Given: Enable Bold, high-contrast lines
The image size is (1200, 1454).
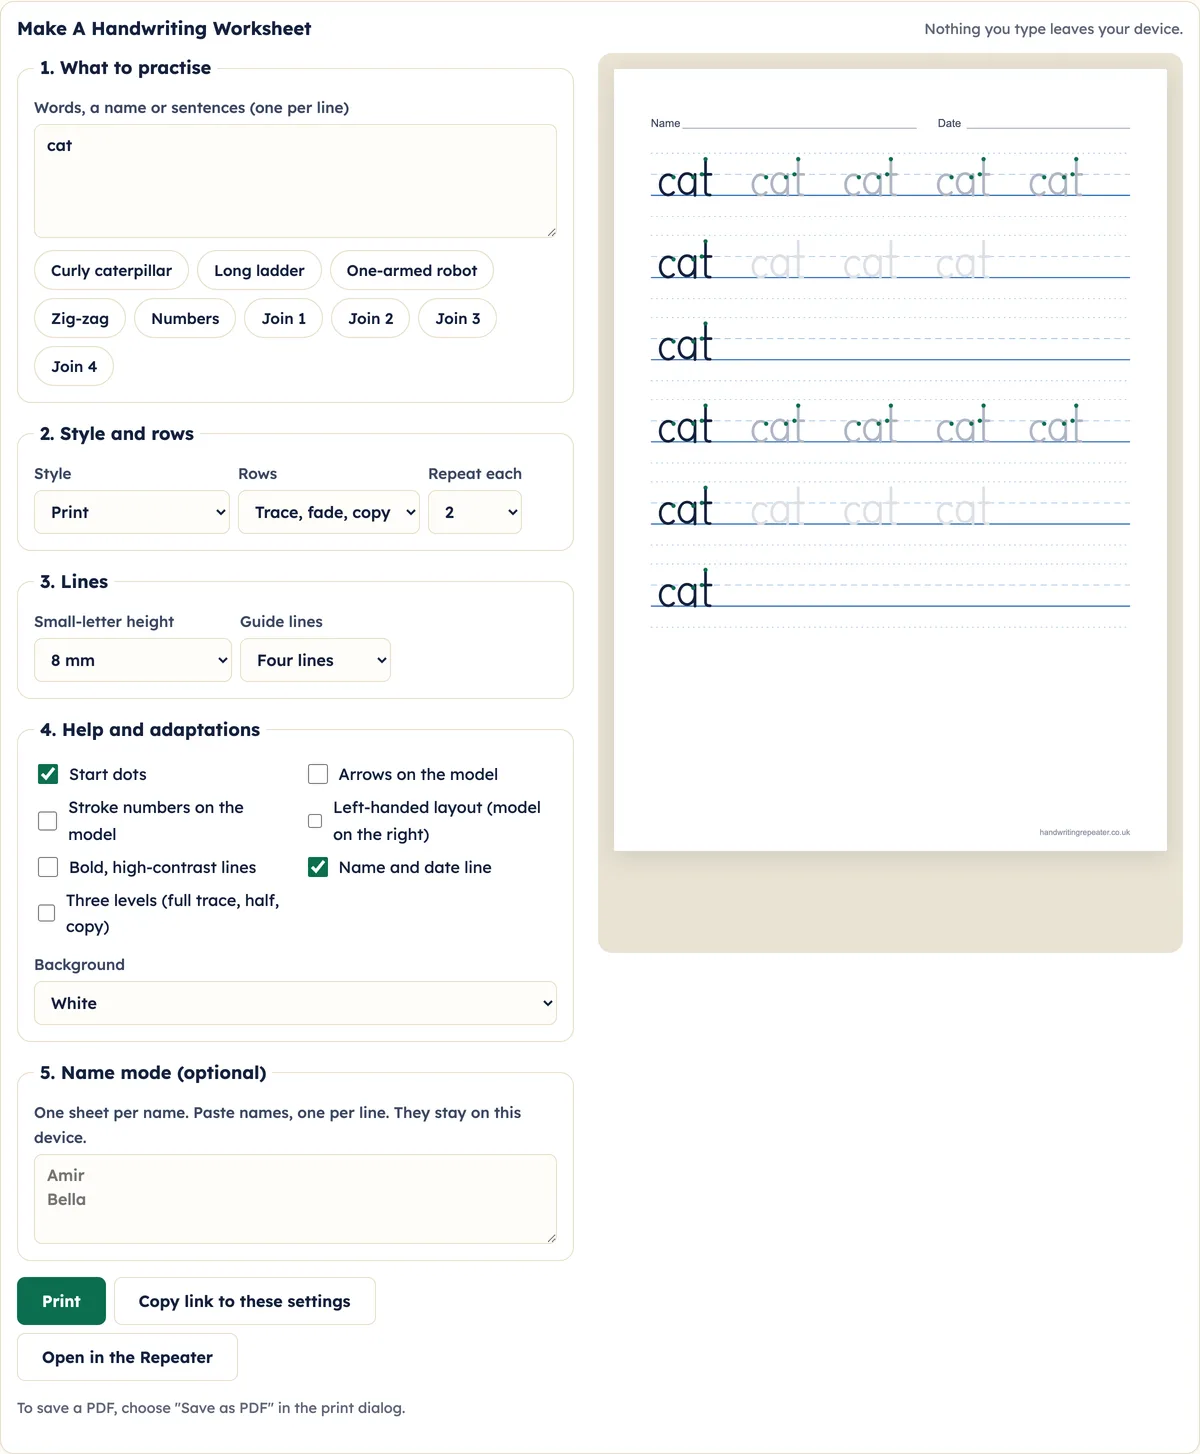Looking at the screenshot, I should [x=48, y=867].
